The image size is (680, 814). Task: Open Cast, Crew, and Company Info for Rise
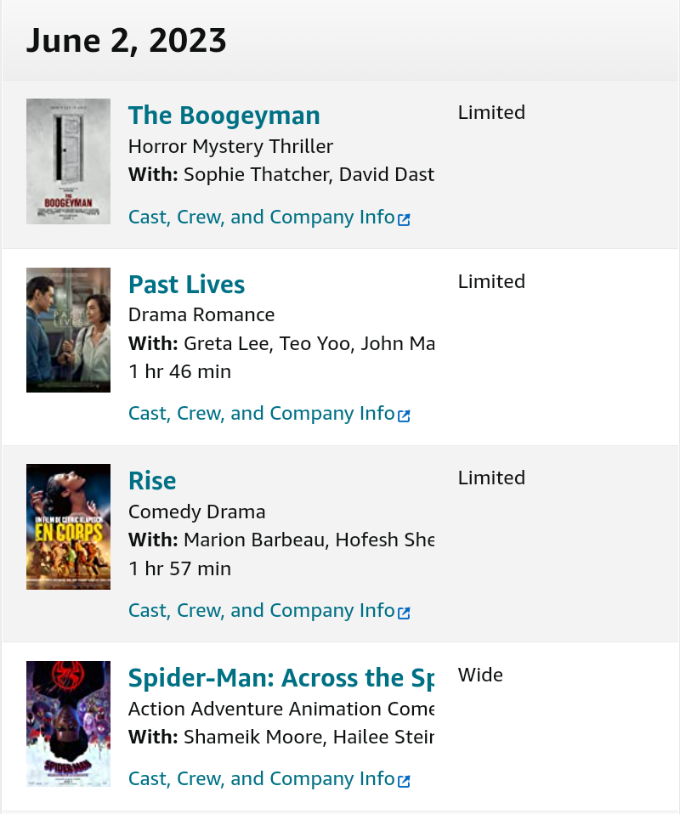[x=261, y=611]
